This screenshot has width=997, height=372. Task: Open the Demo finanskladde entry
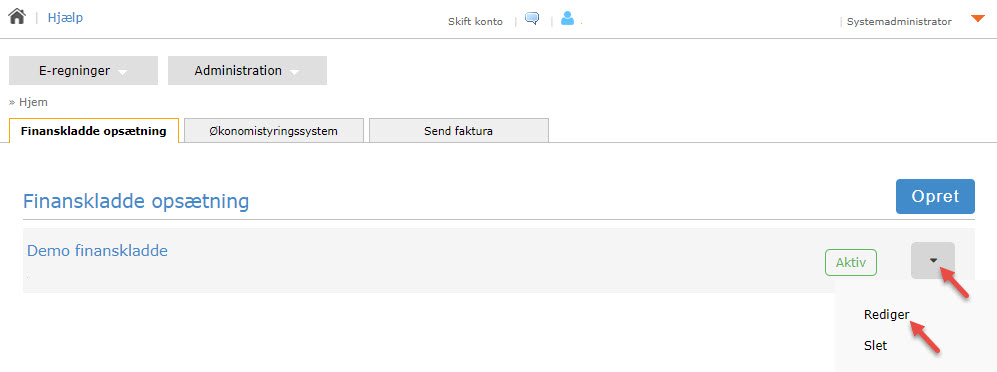pos(97,251)
